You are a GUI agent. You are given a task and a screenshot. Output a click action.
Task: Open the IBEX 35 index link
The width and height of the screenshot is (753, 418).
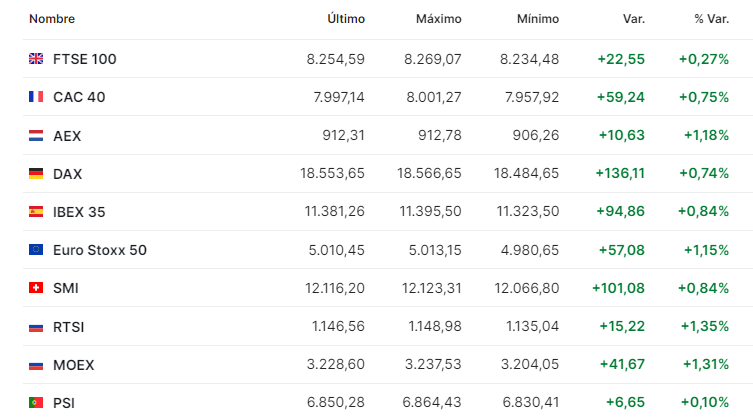(x=79, y=211)
